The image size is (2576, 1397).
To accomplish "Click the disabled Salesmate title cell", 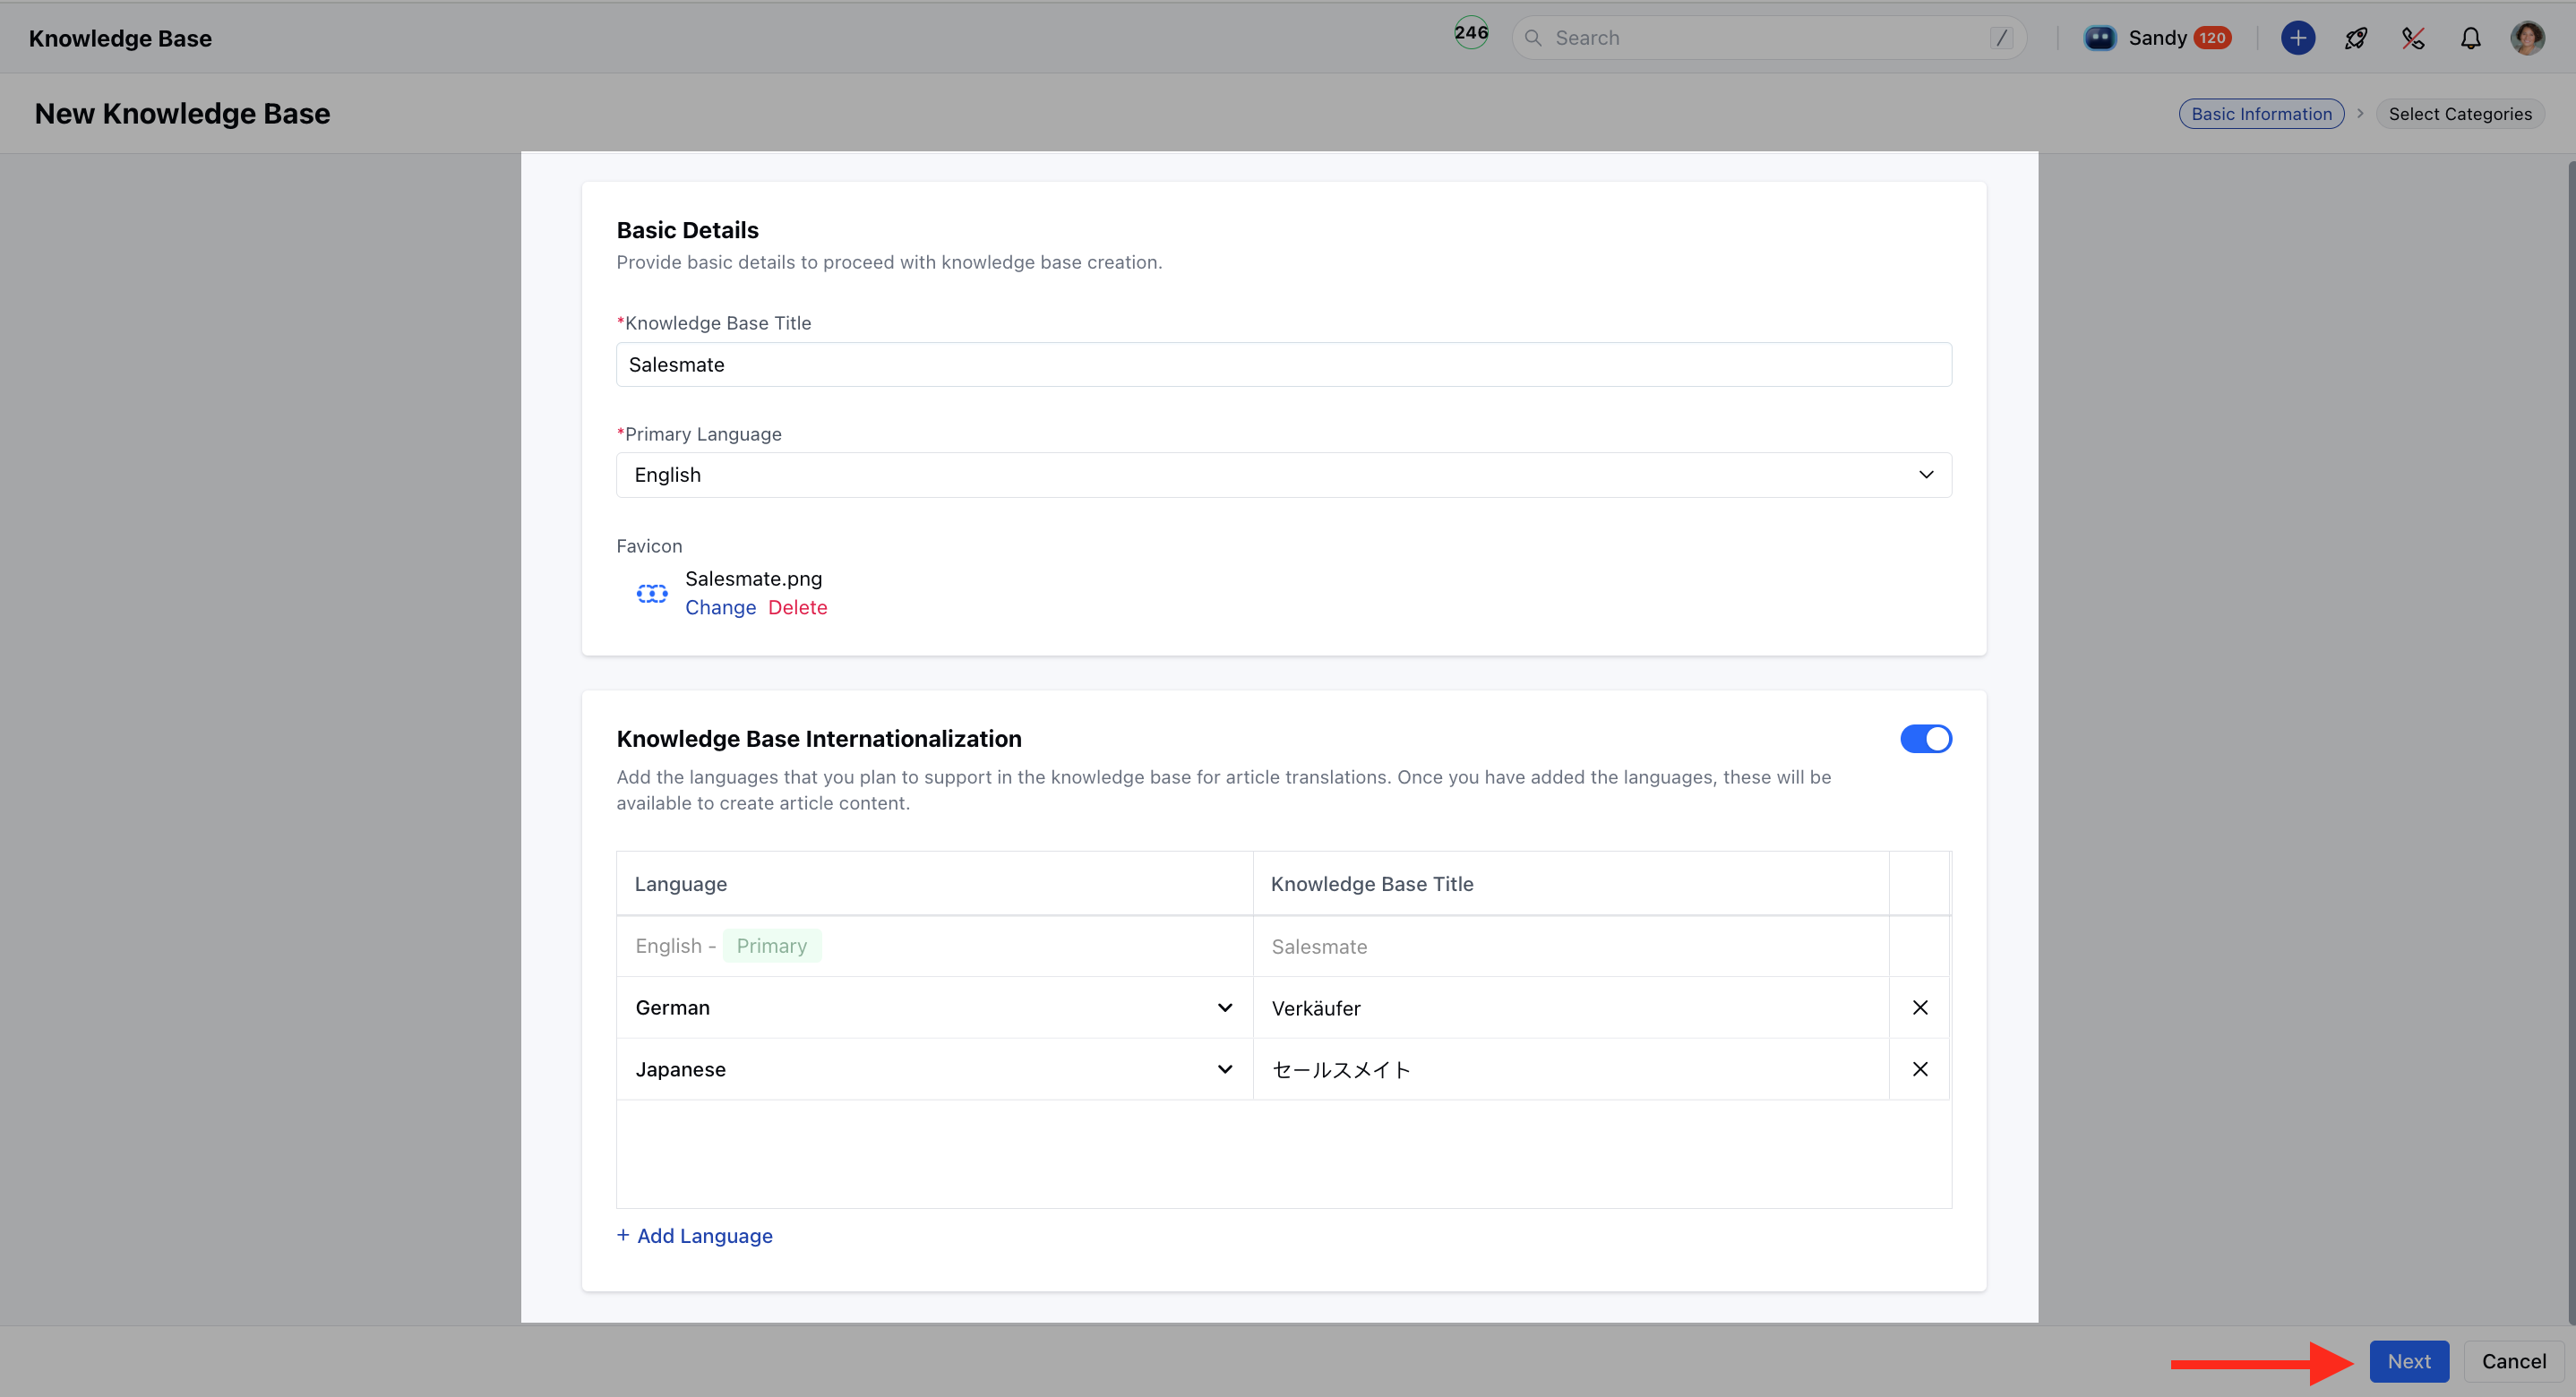I will (1569, 946).
